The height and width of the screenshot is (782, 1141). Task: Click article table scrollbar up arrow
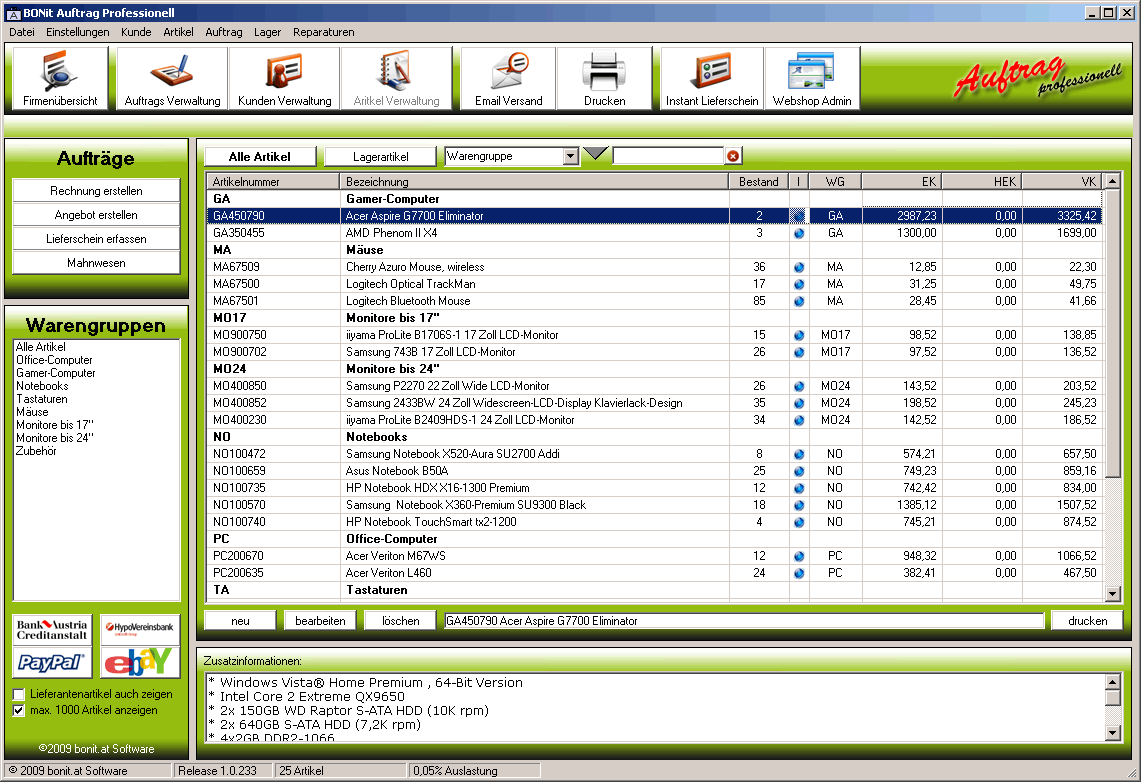coord(1112,181)
